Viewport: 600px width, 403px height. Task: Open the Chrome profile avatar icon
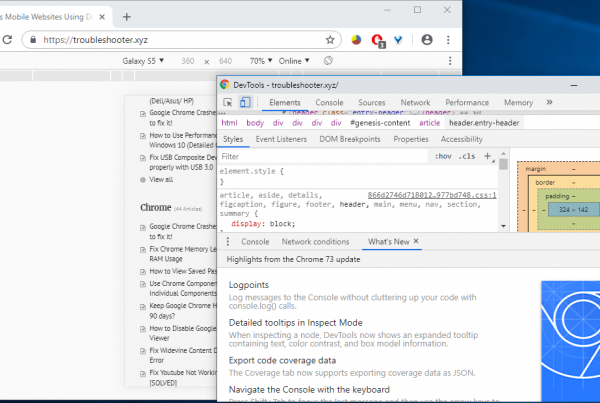click(427, 40)
